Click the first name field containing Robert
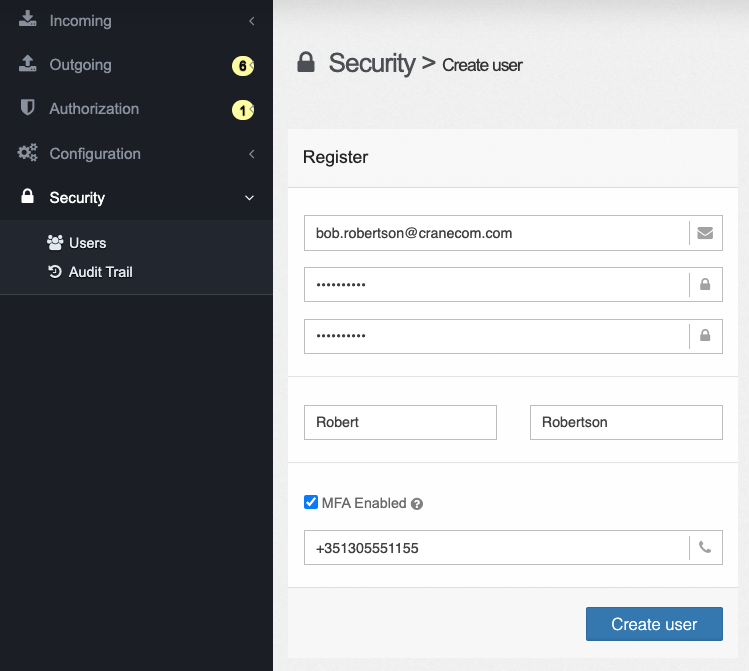Viewport: 749px width, 671px height. pyautogui.click(x=400, y=422)
